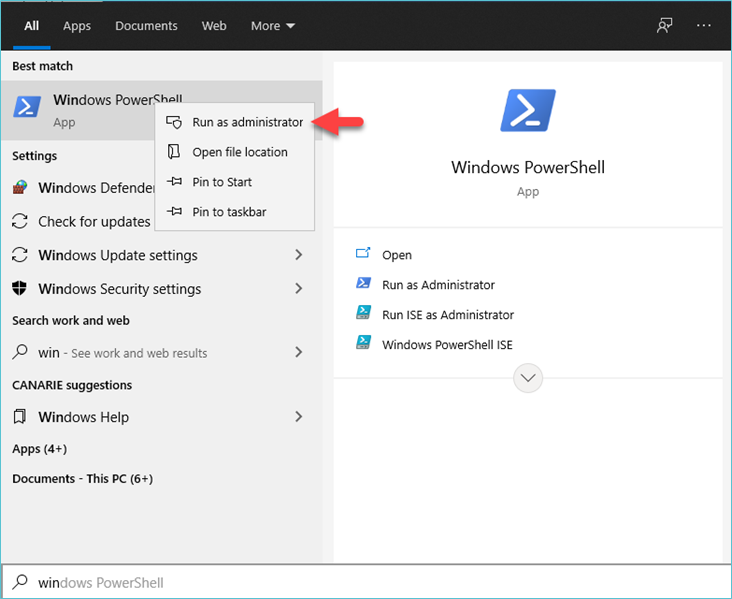This screenshot has width=732, height=599.
Task: Choose Open file location in the context menu
Action: point(239,152)
